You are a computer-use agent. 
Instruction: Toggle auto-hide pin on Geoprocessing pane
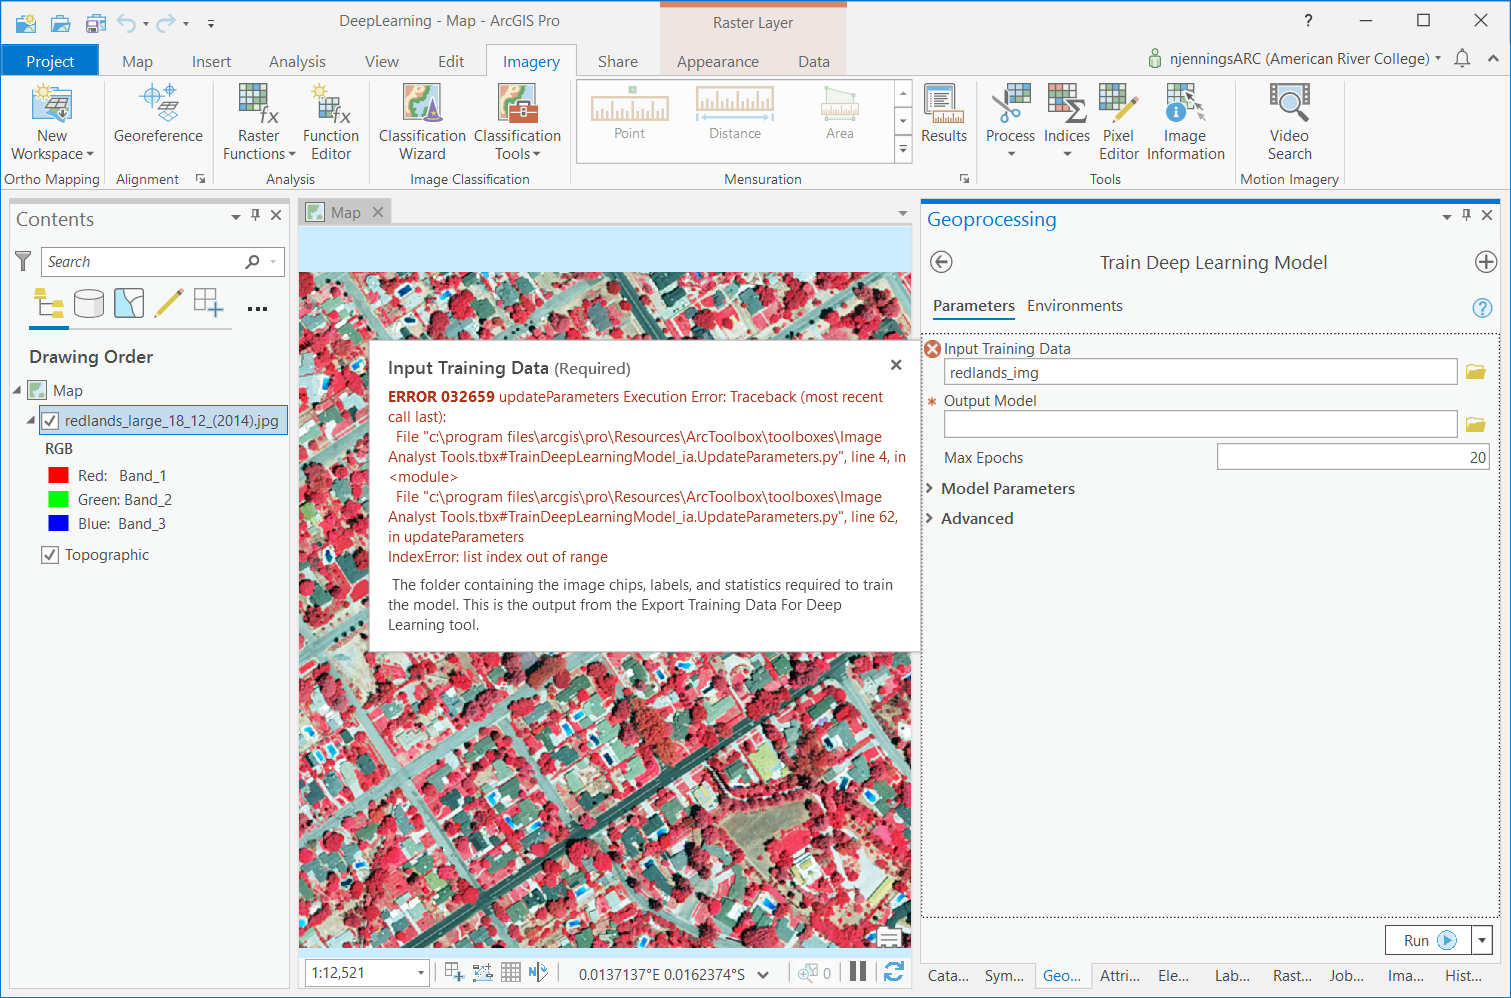1467,215
